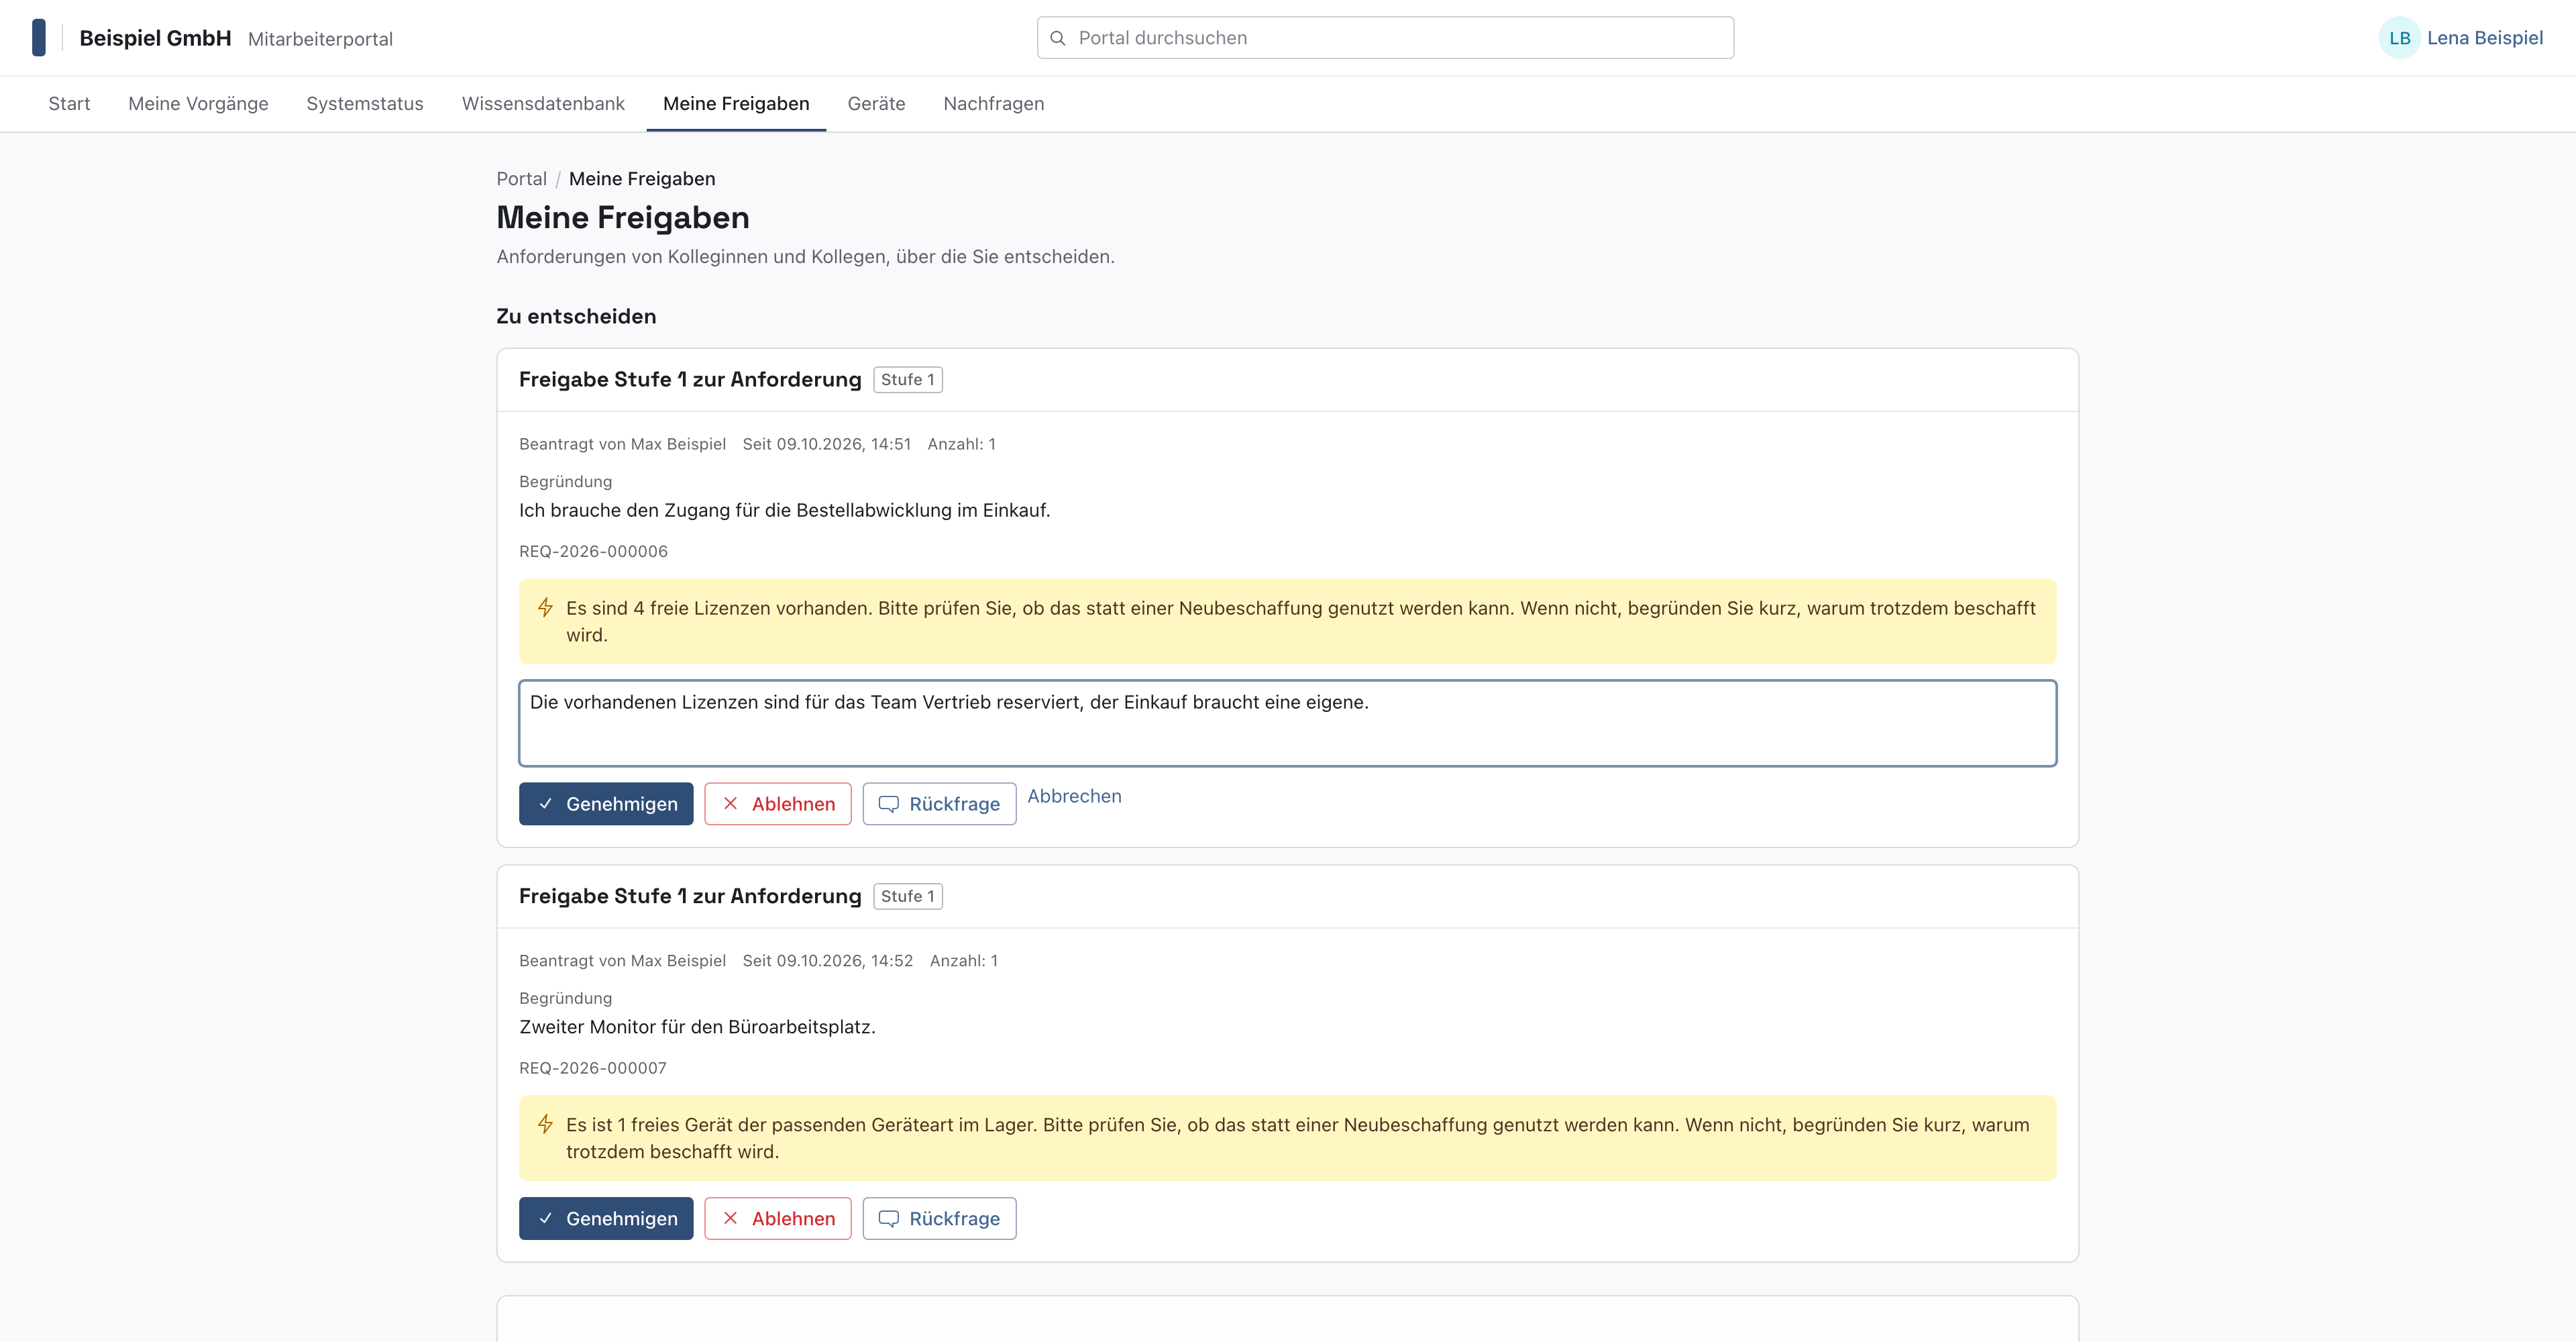Open the LB user avatar
2576x1342 pixels.
tap(2399, 38)
